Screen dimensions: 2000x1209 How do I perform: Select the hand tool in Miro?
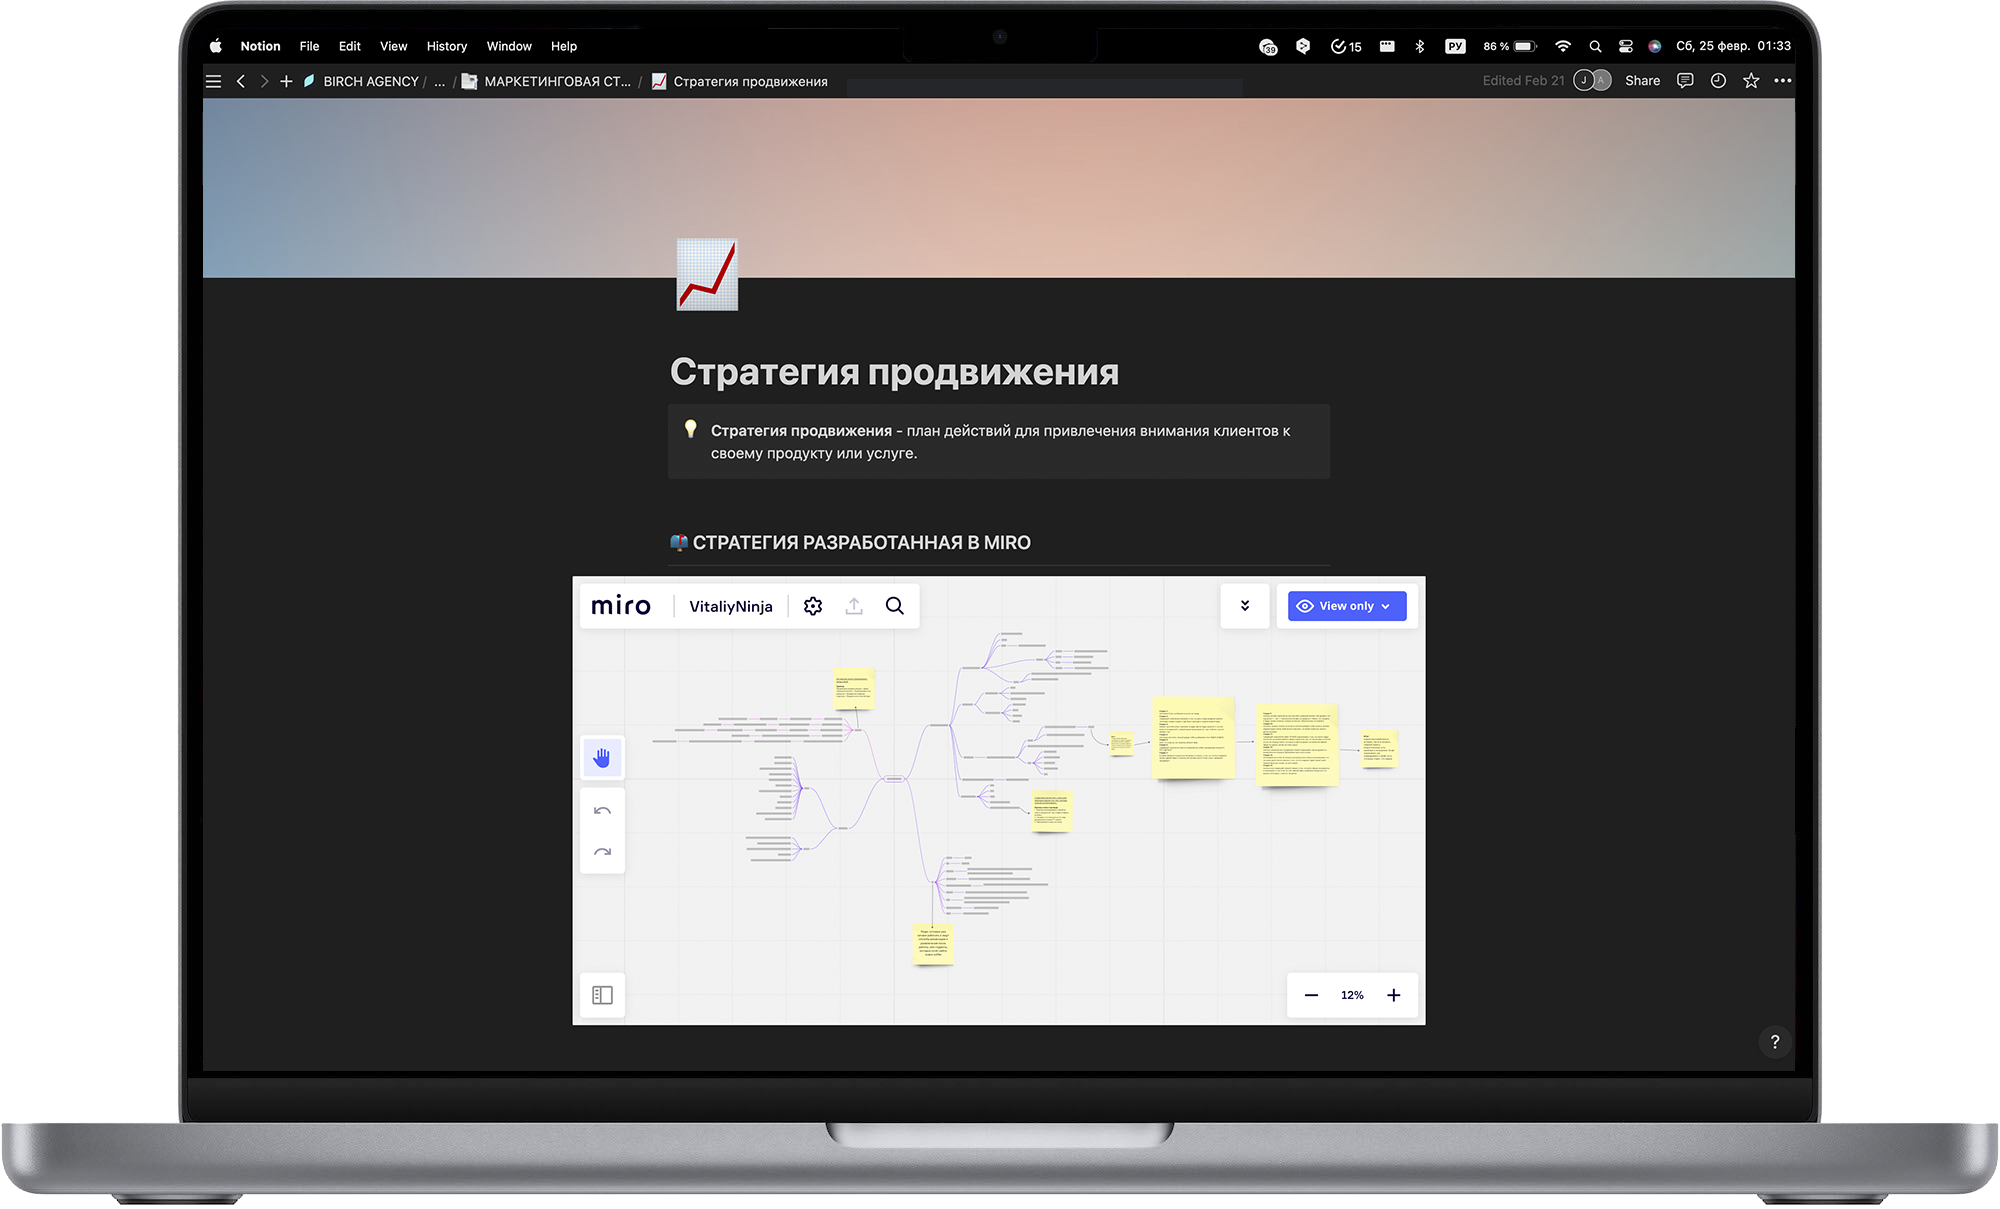pos(602,758)
